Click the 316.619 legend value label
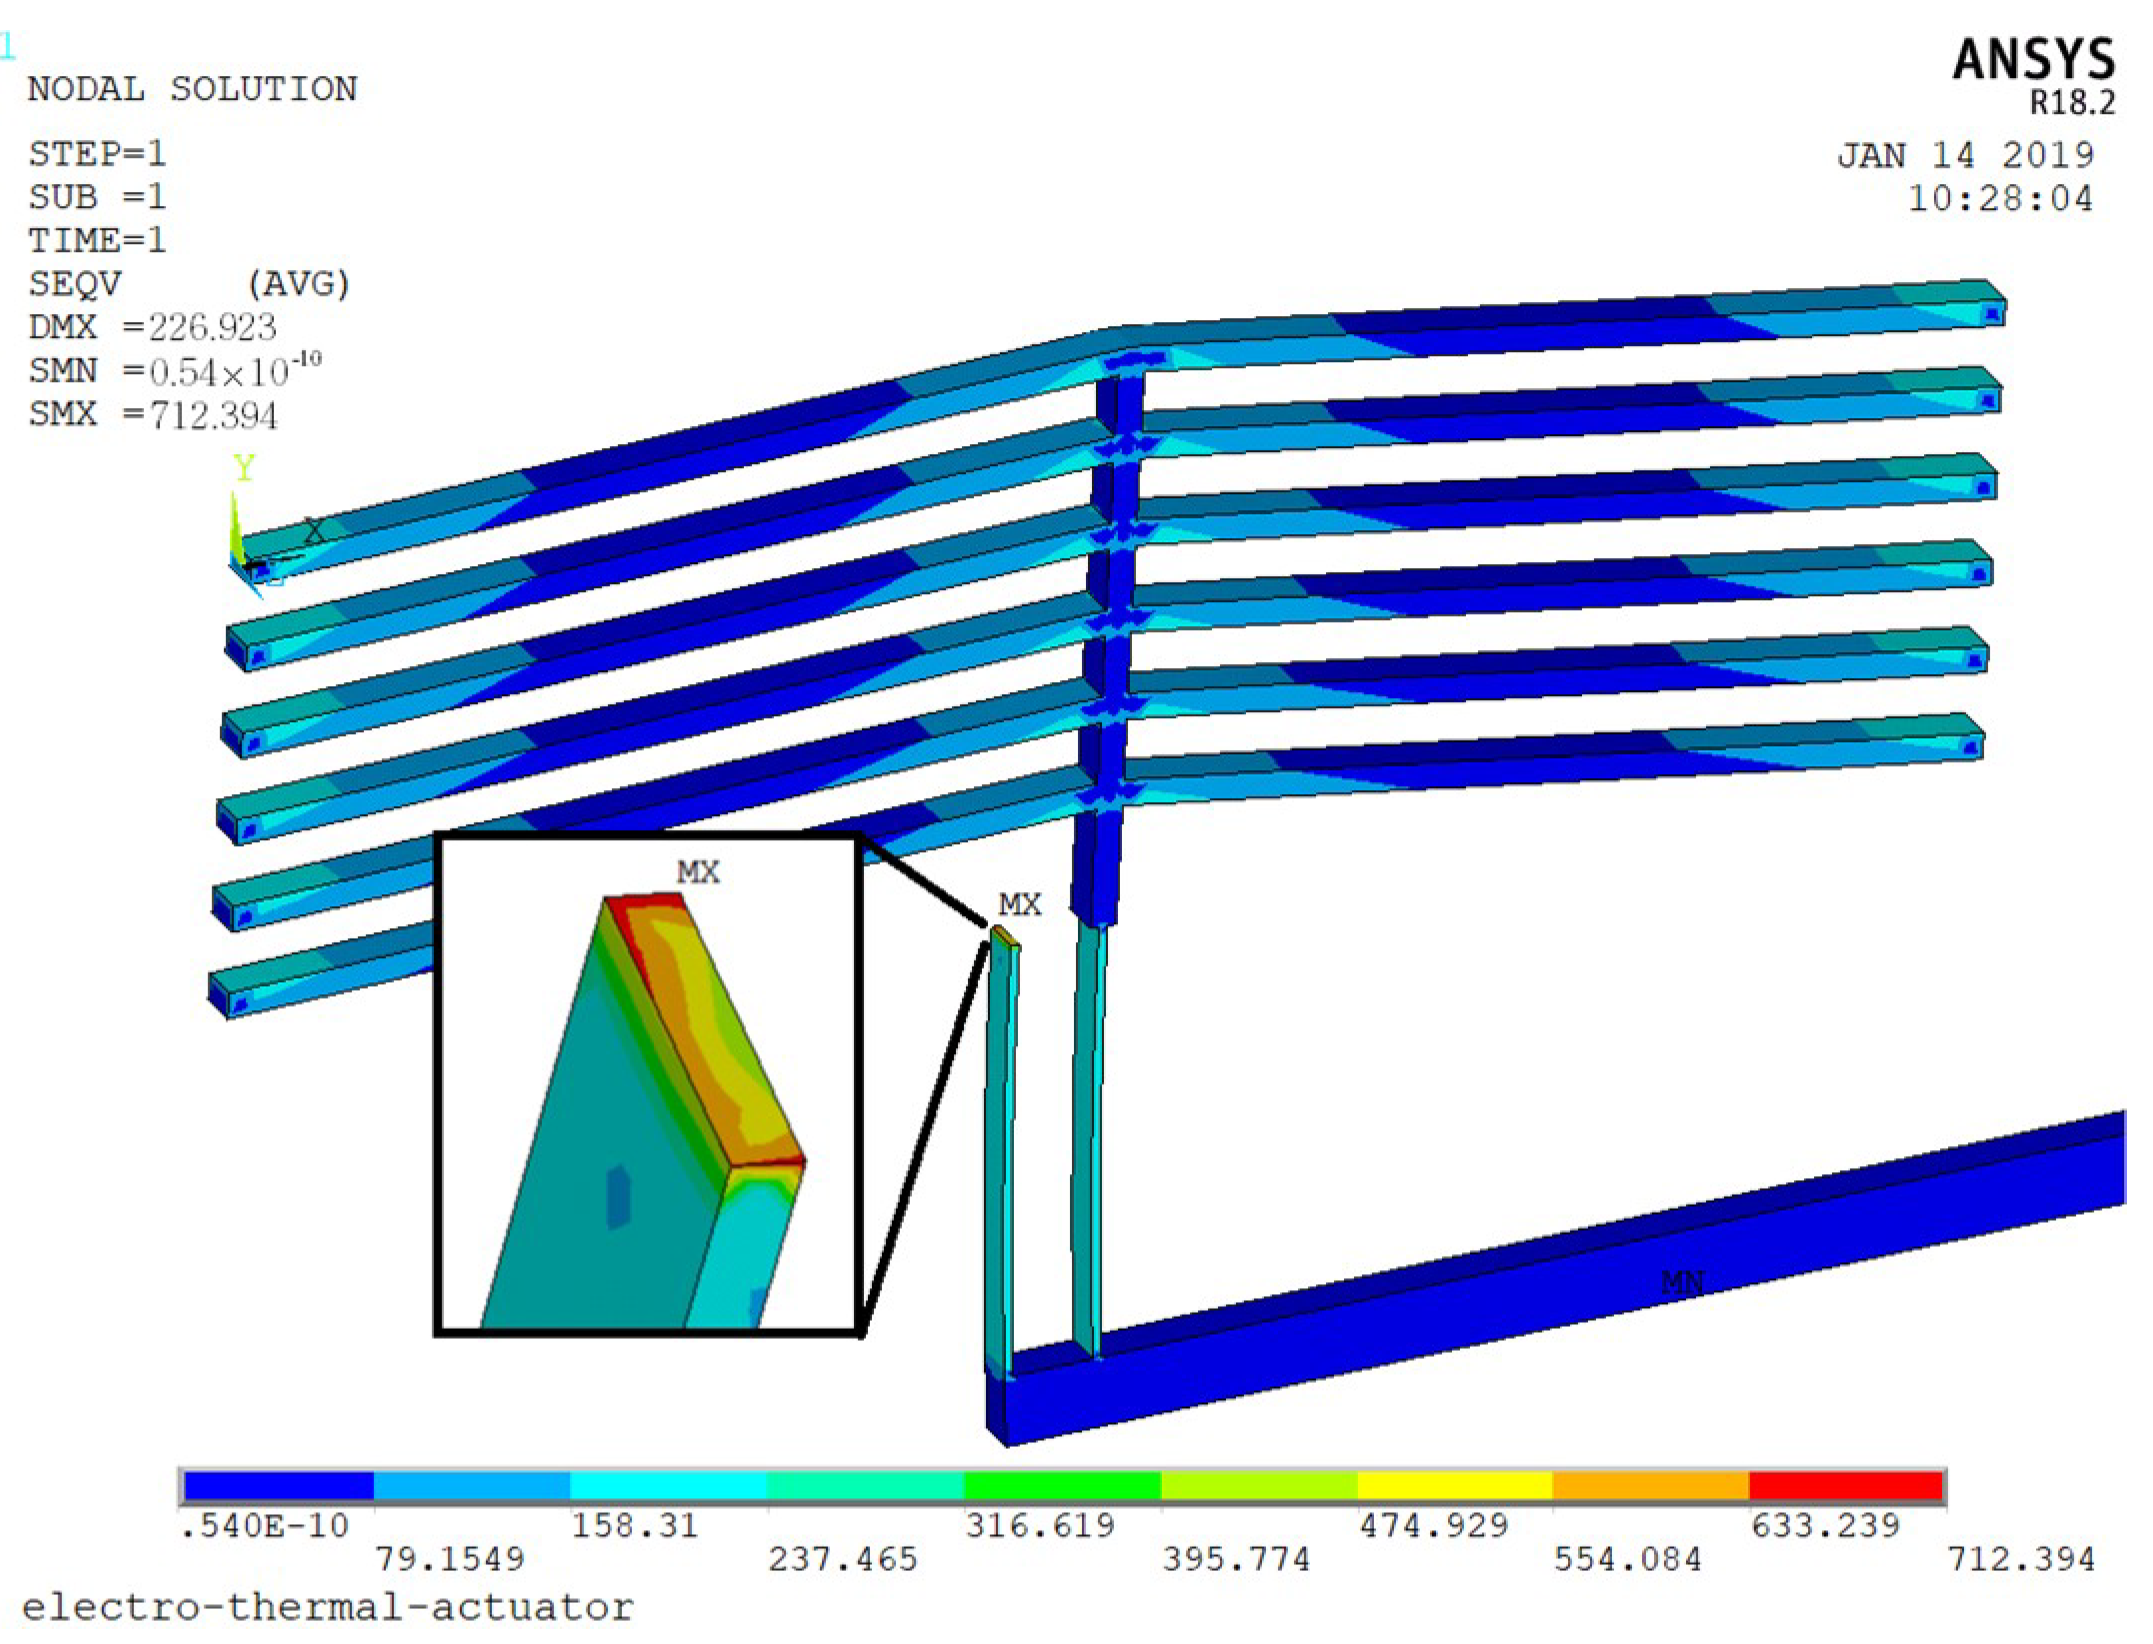 (x=1039, y=1525)
